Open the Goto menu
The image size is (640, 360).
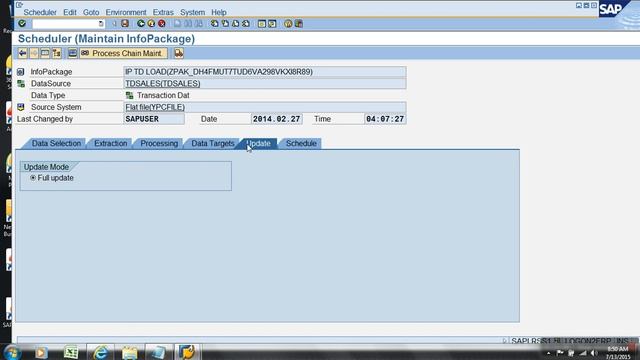click(91, 12)
